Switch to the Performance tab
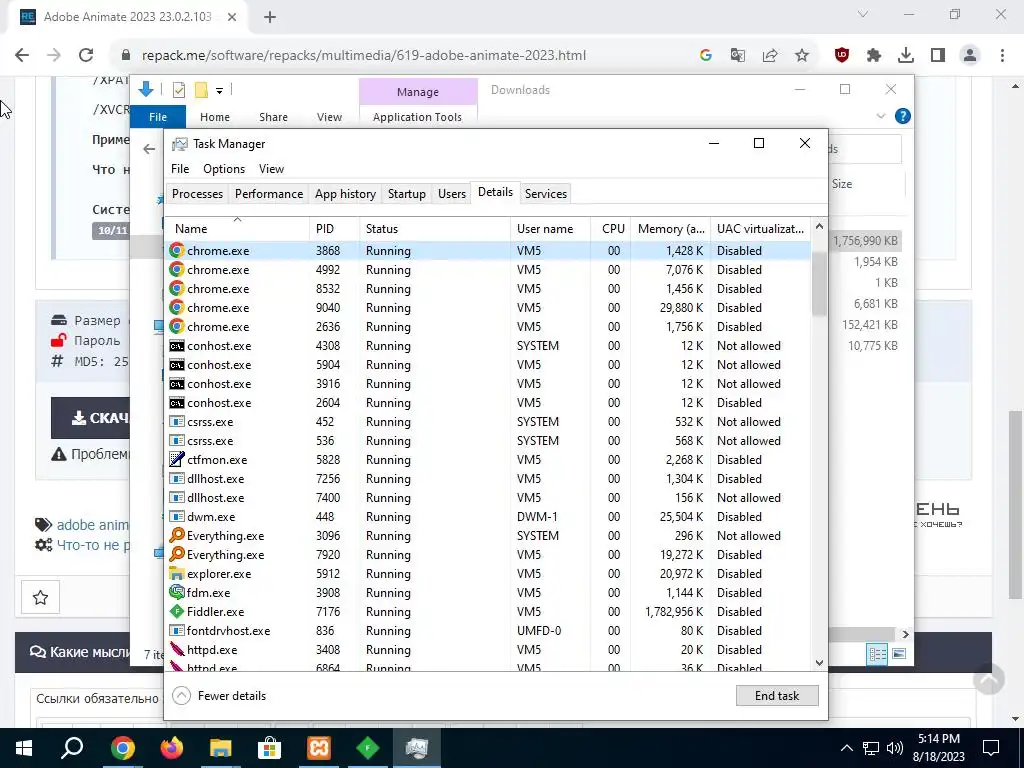1024x768 pixels. 269,194
